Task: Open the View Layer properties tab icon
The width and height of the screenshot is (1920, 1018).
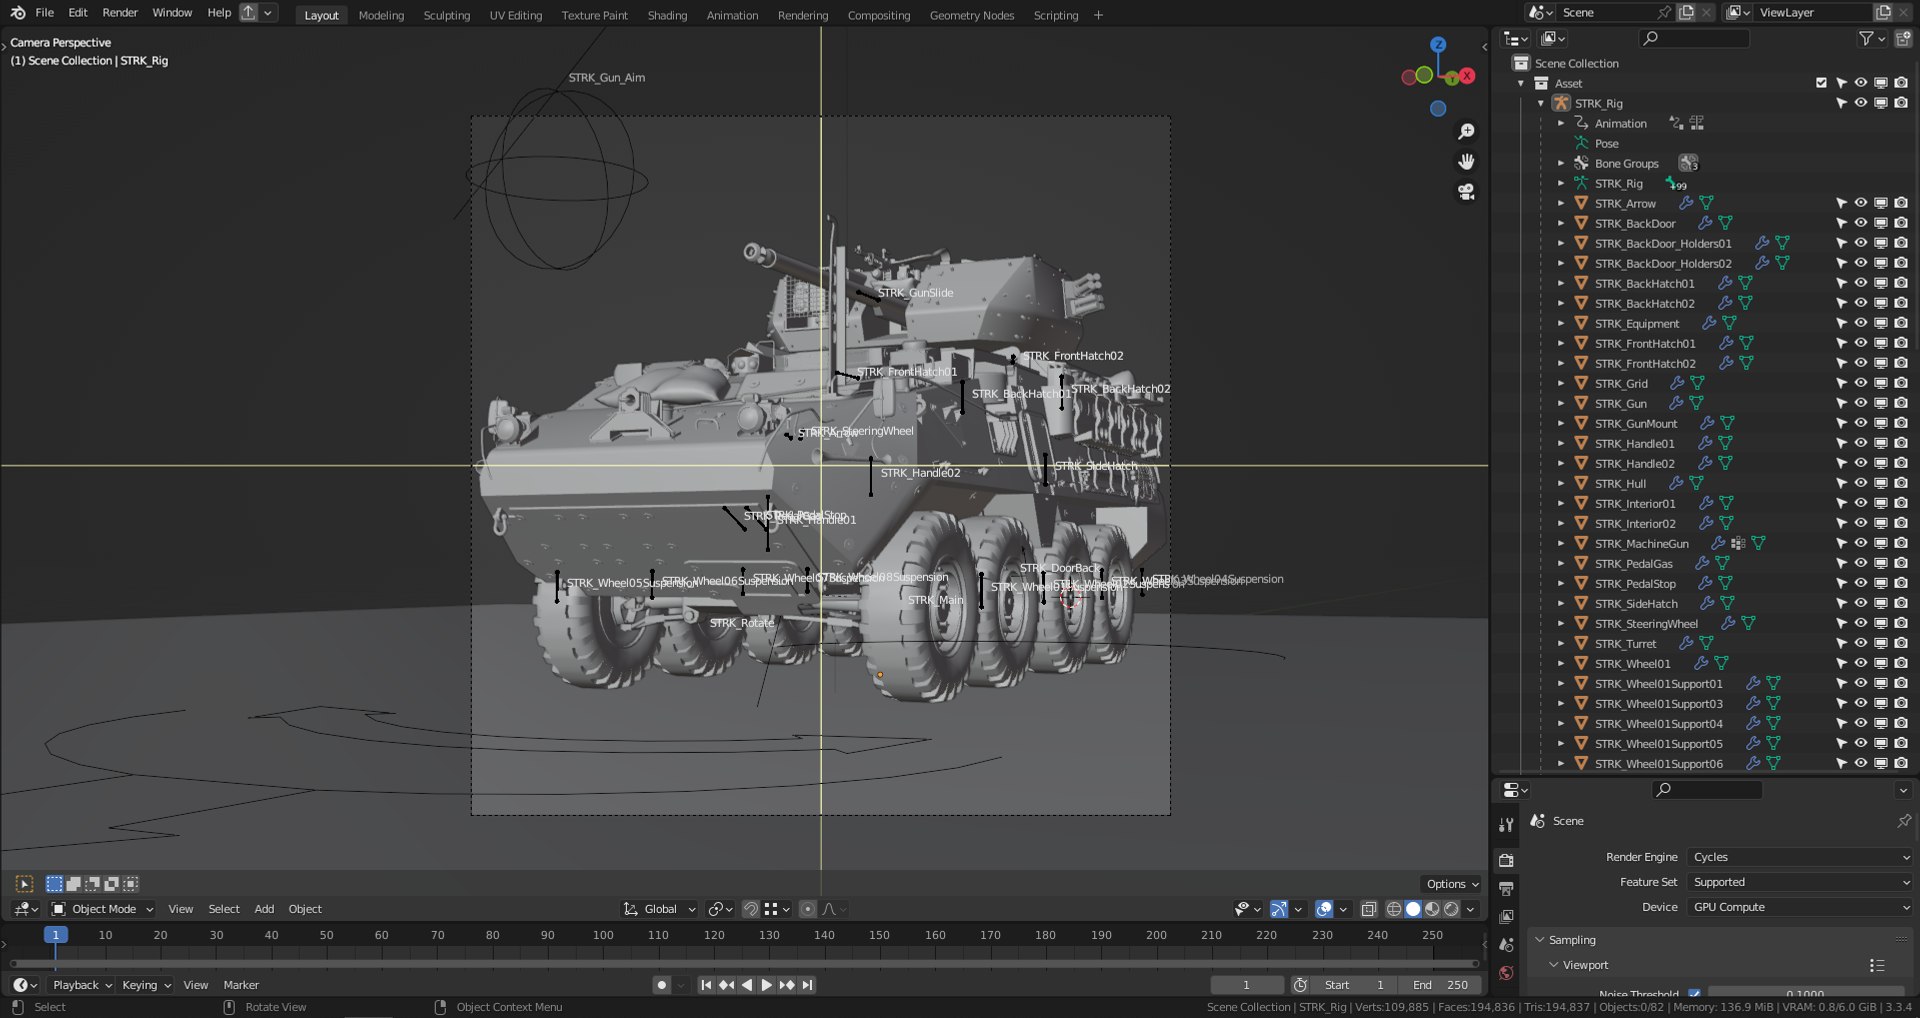Action: (x=1506, y=916)
